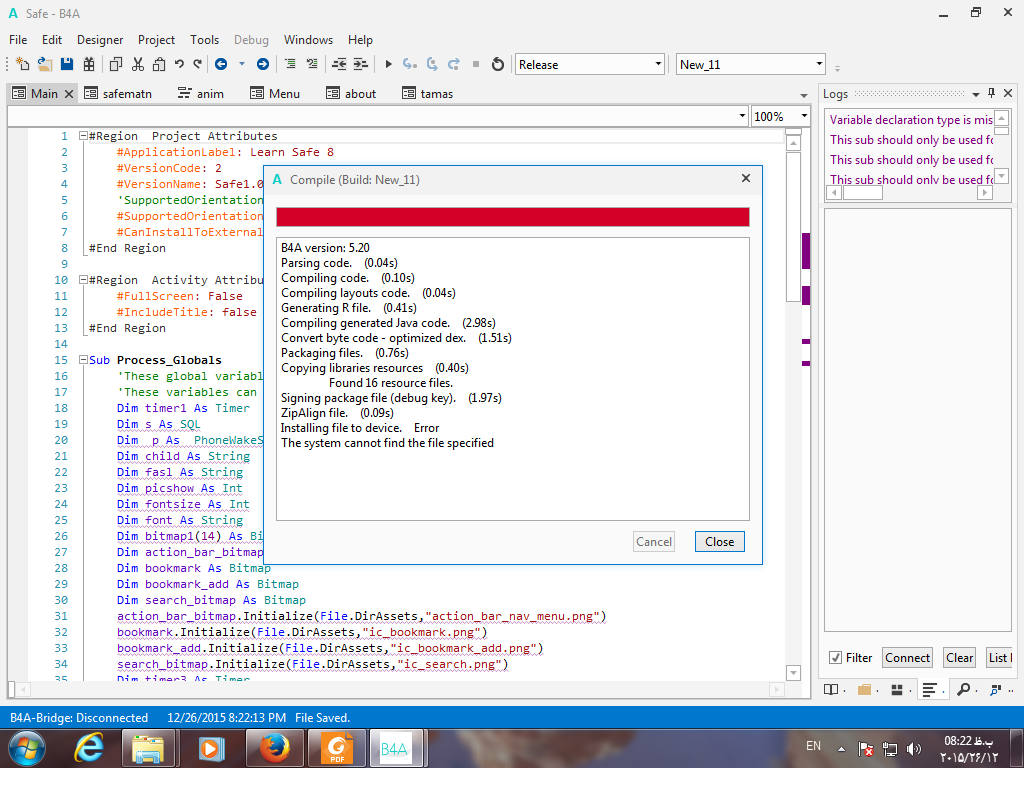Click the Restart circular arrow icon
Viewport: 1024px width, 800px height.
click(x=498, y=64)
